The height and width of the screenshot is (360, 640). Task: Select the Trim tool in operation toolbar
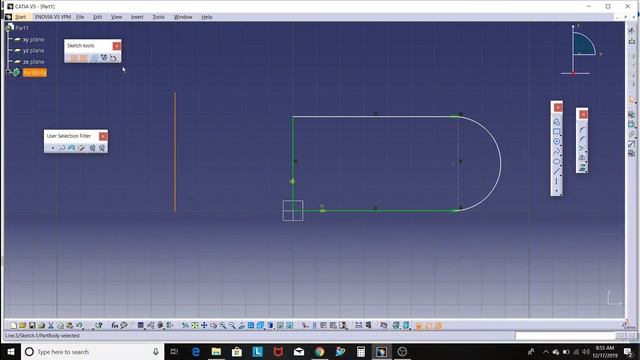(x=582, y=149)
